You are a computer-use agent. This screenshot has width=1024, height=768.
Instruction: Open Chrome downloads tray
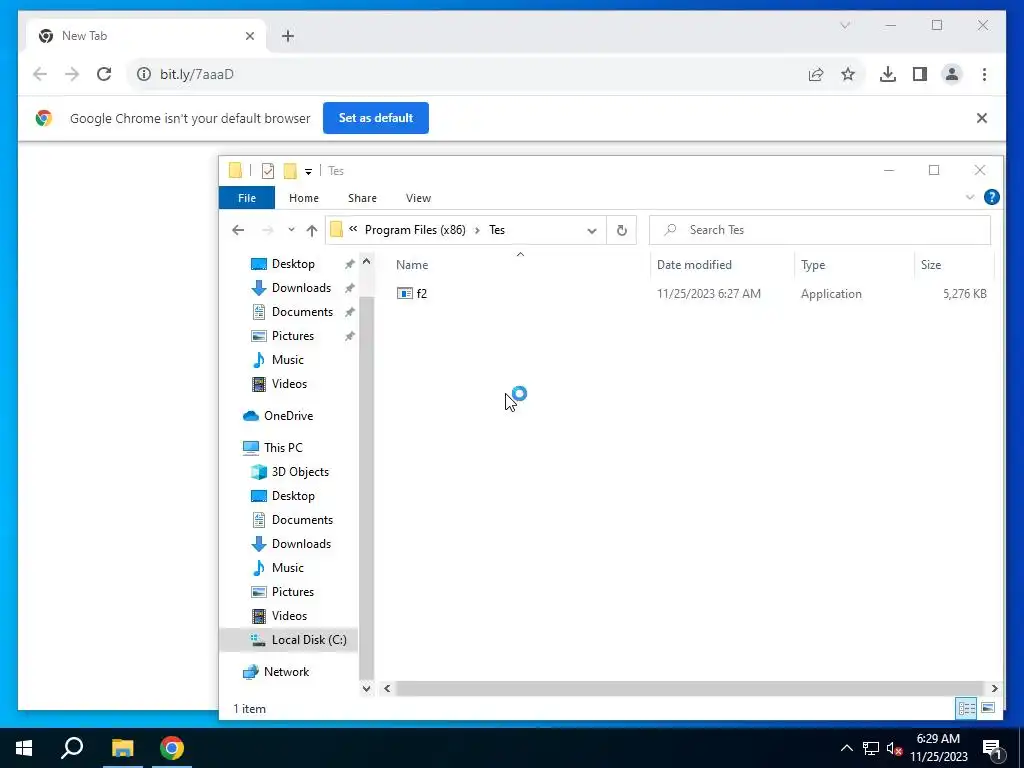click(x=888, y=74)
